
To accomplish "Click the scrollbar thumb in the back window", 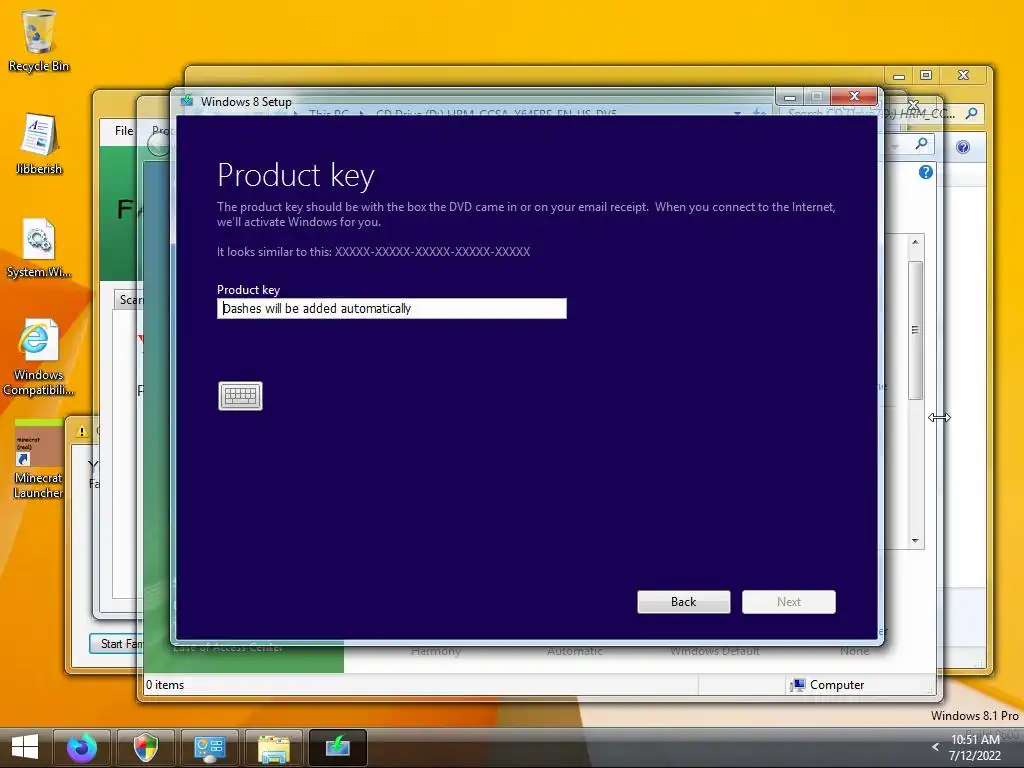I will pyautogui.click(x=915, y=330).
